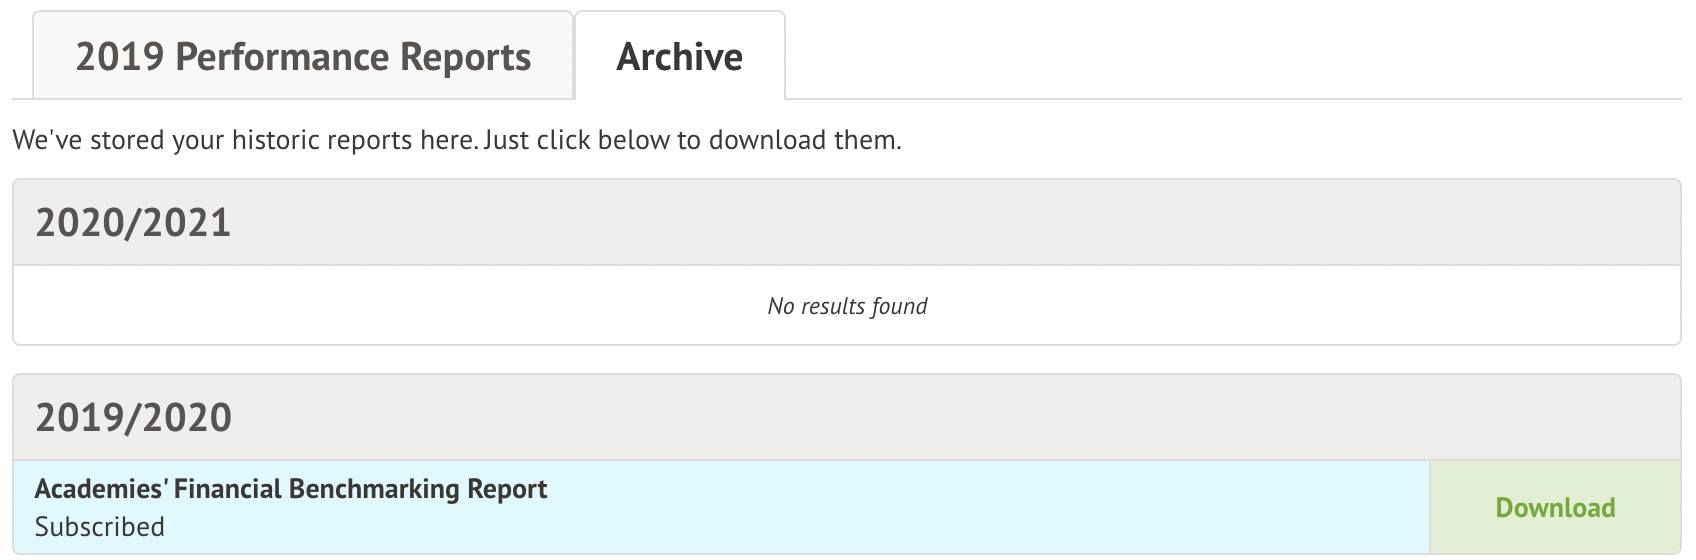Click the 2019/2020 section header
The width and height of the screenshot is (1696, 560).
click(x=846, y=418)
